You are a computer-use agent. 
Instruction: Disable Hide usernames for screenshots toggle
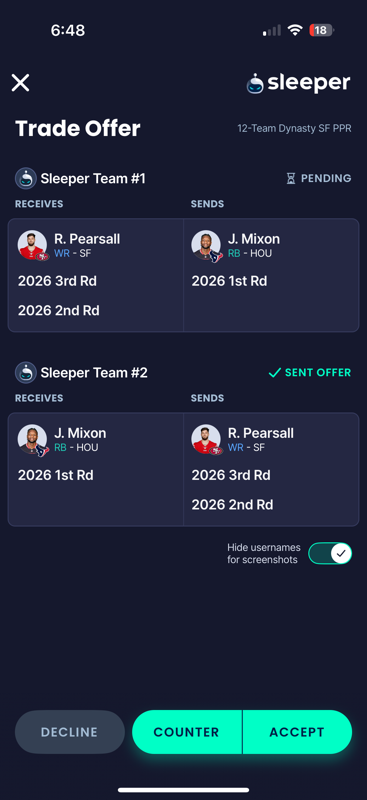point(330,553)
